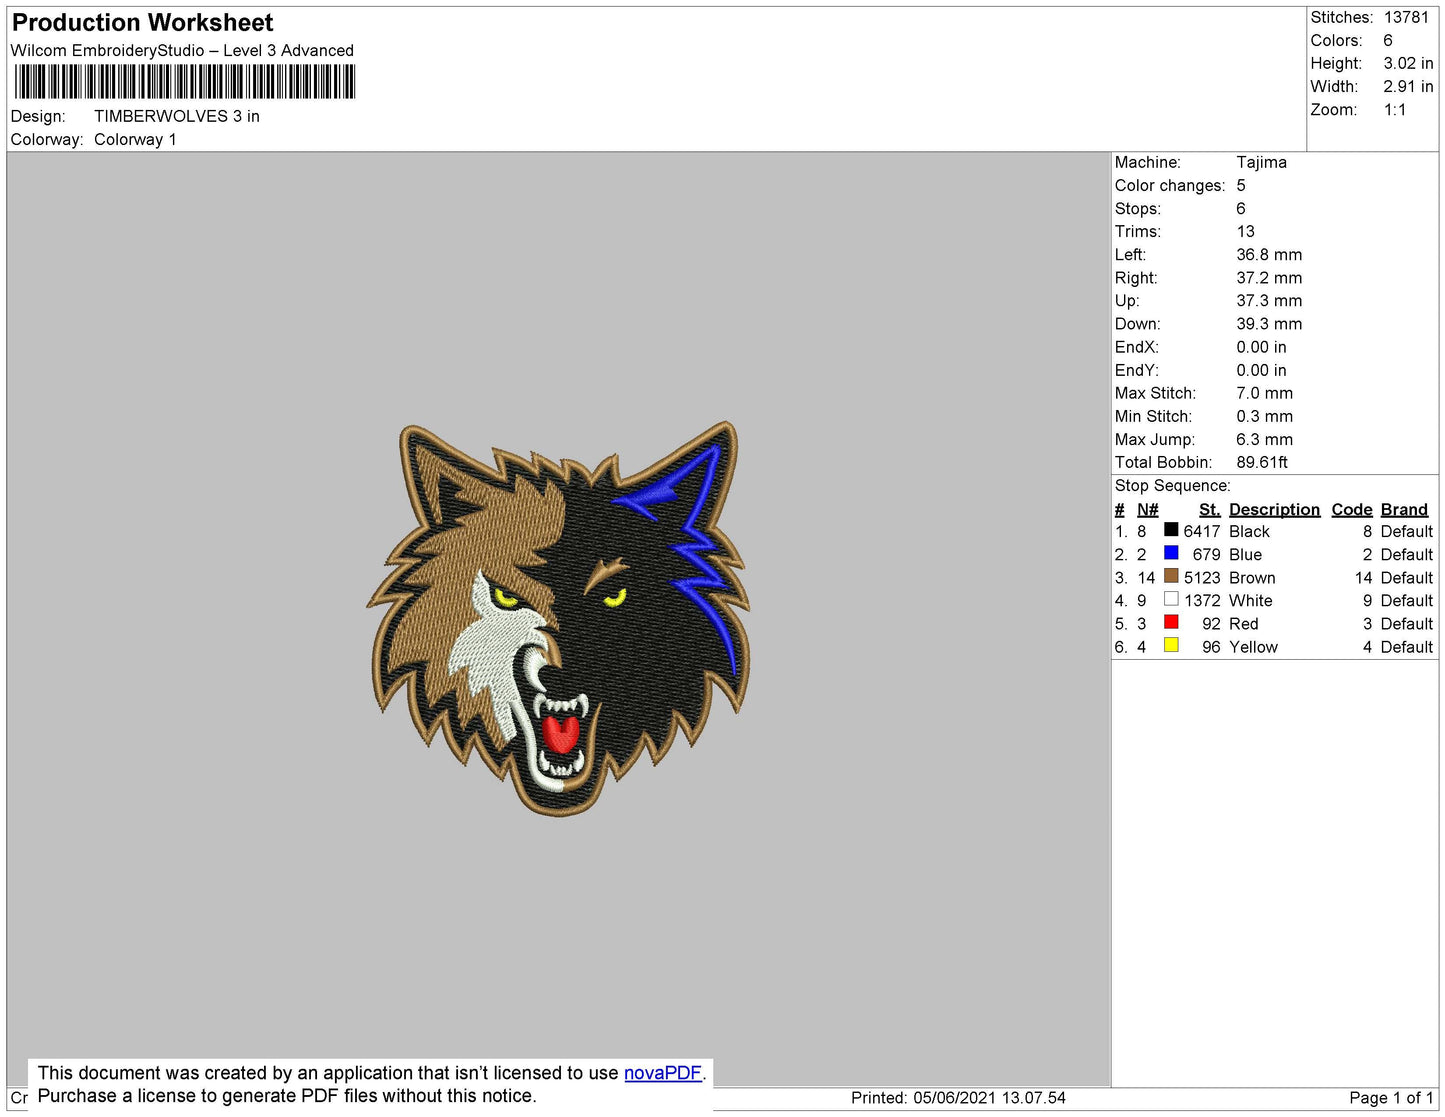Image resolution: width=1445 pixels, height=1117 pixels.
Task: Click the 'Page 1 of 1' footer text
Action: click(1391, 1098)
